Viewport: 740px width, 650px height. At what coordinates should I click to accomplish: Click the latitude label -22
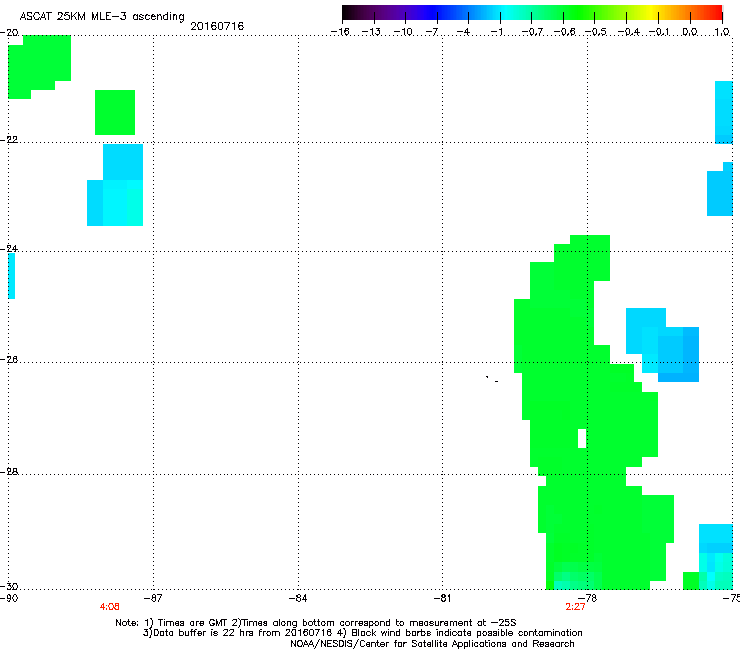tap(9, 140)
